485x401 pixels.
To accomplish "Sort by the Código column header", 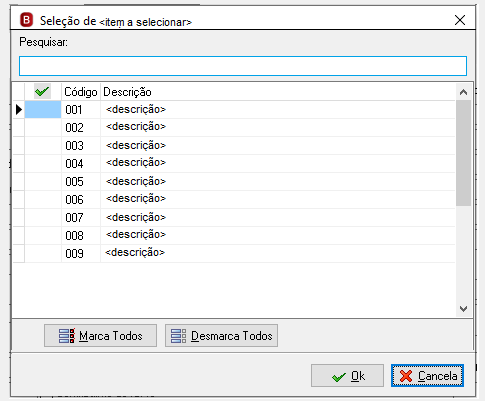I will pyautogui.click(x=81, y=92).
